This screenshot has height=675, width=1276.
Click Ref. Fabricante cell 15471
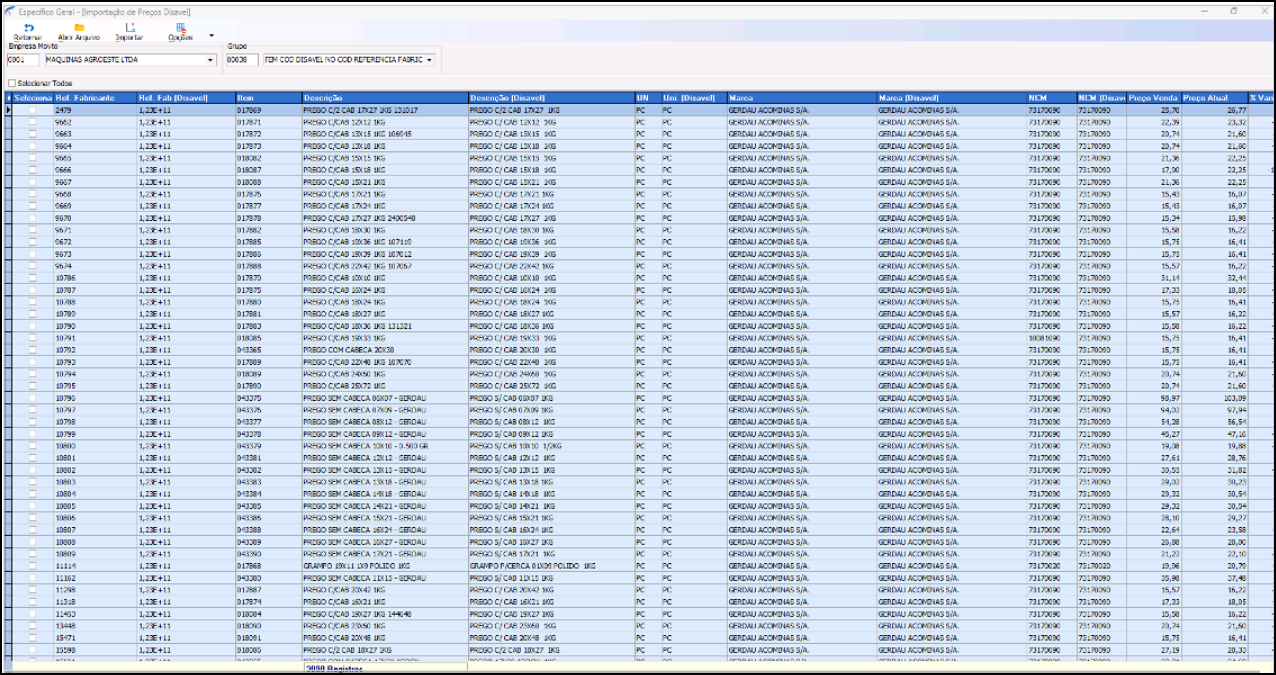coord(95,638)
